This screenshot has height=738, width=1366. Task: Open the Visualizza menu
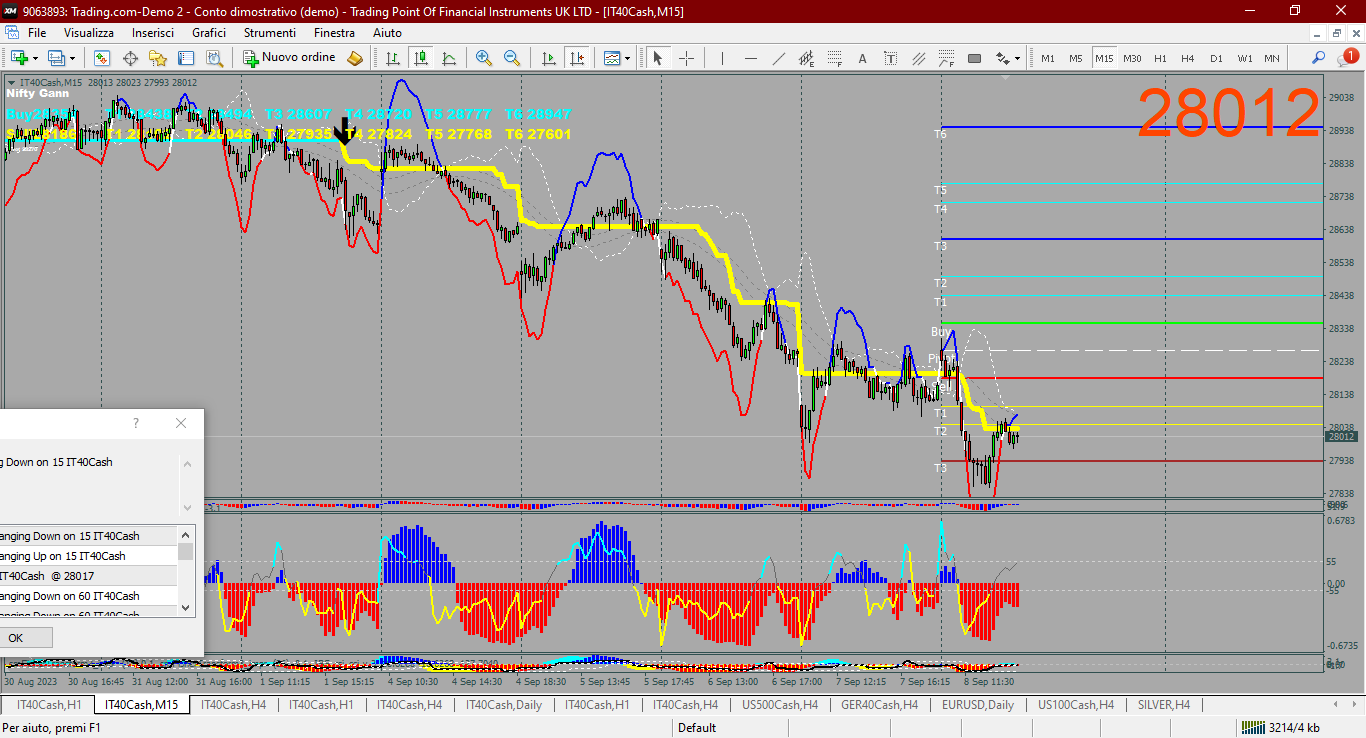point(89,33)
